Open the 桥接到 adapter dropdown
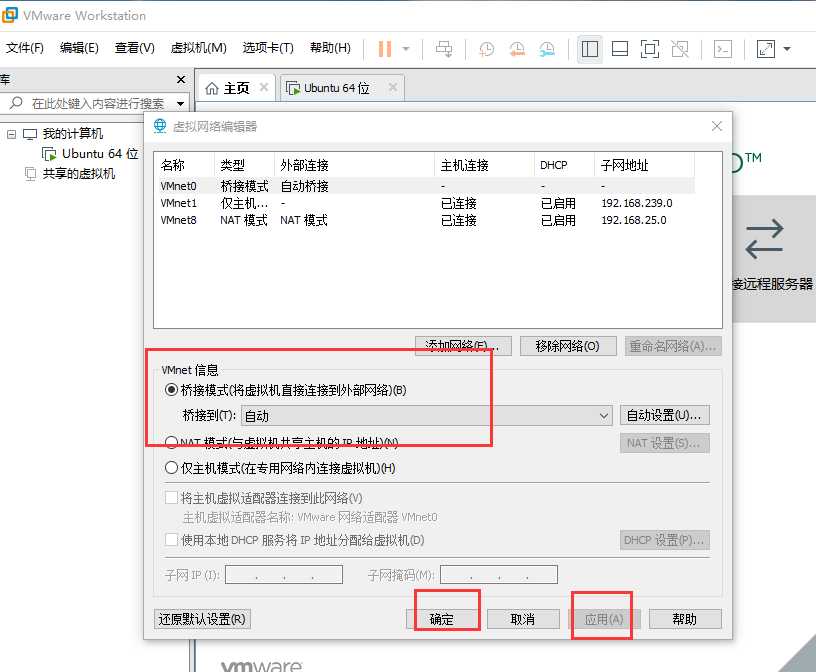Viewport: 816px width, 672px height. pyautogui.click(x=426, y=416)
